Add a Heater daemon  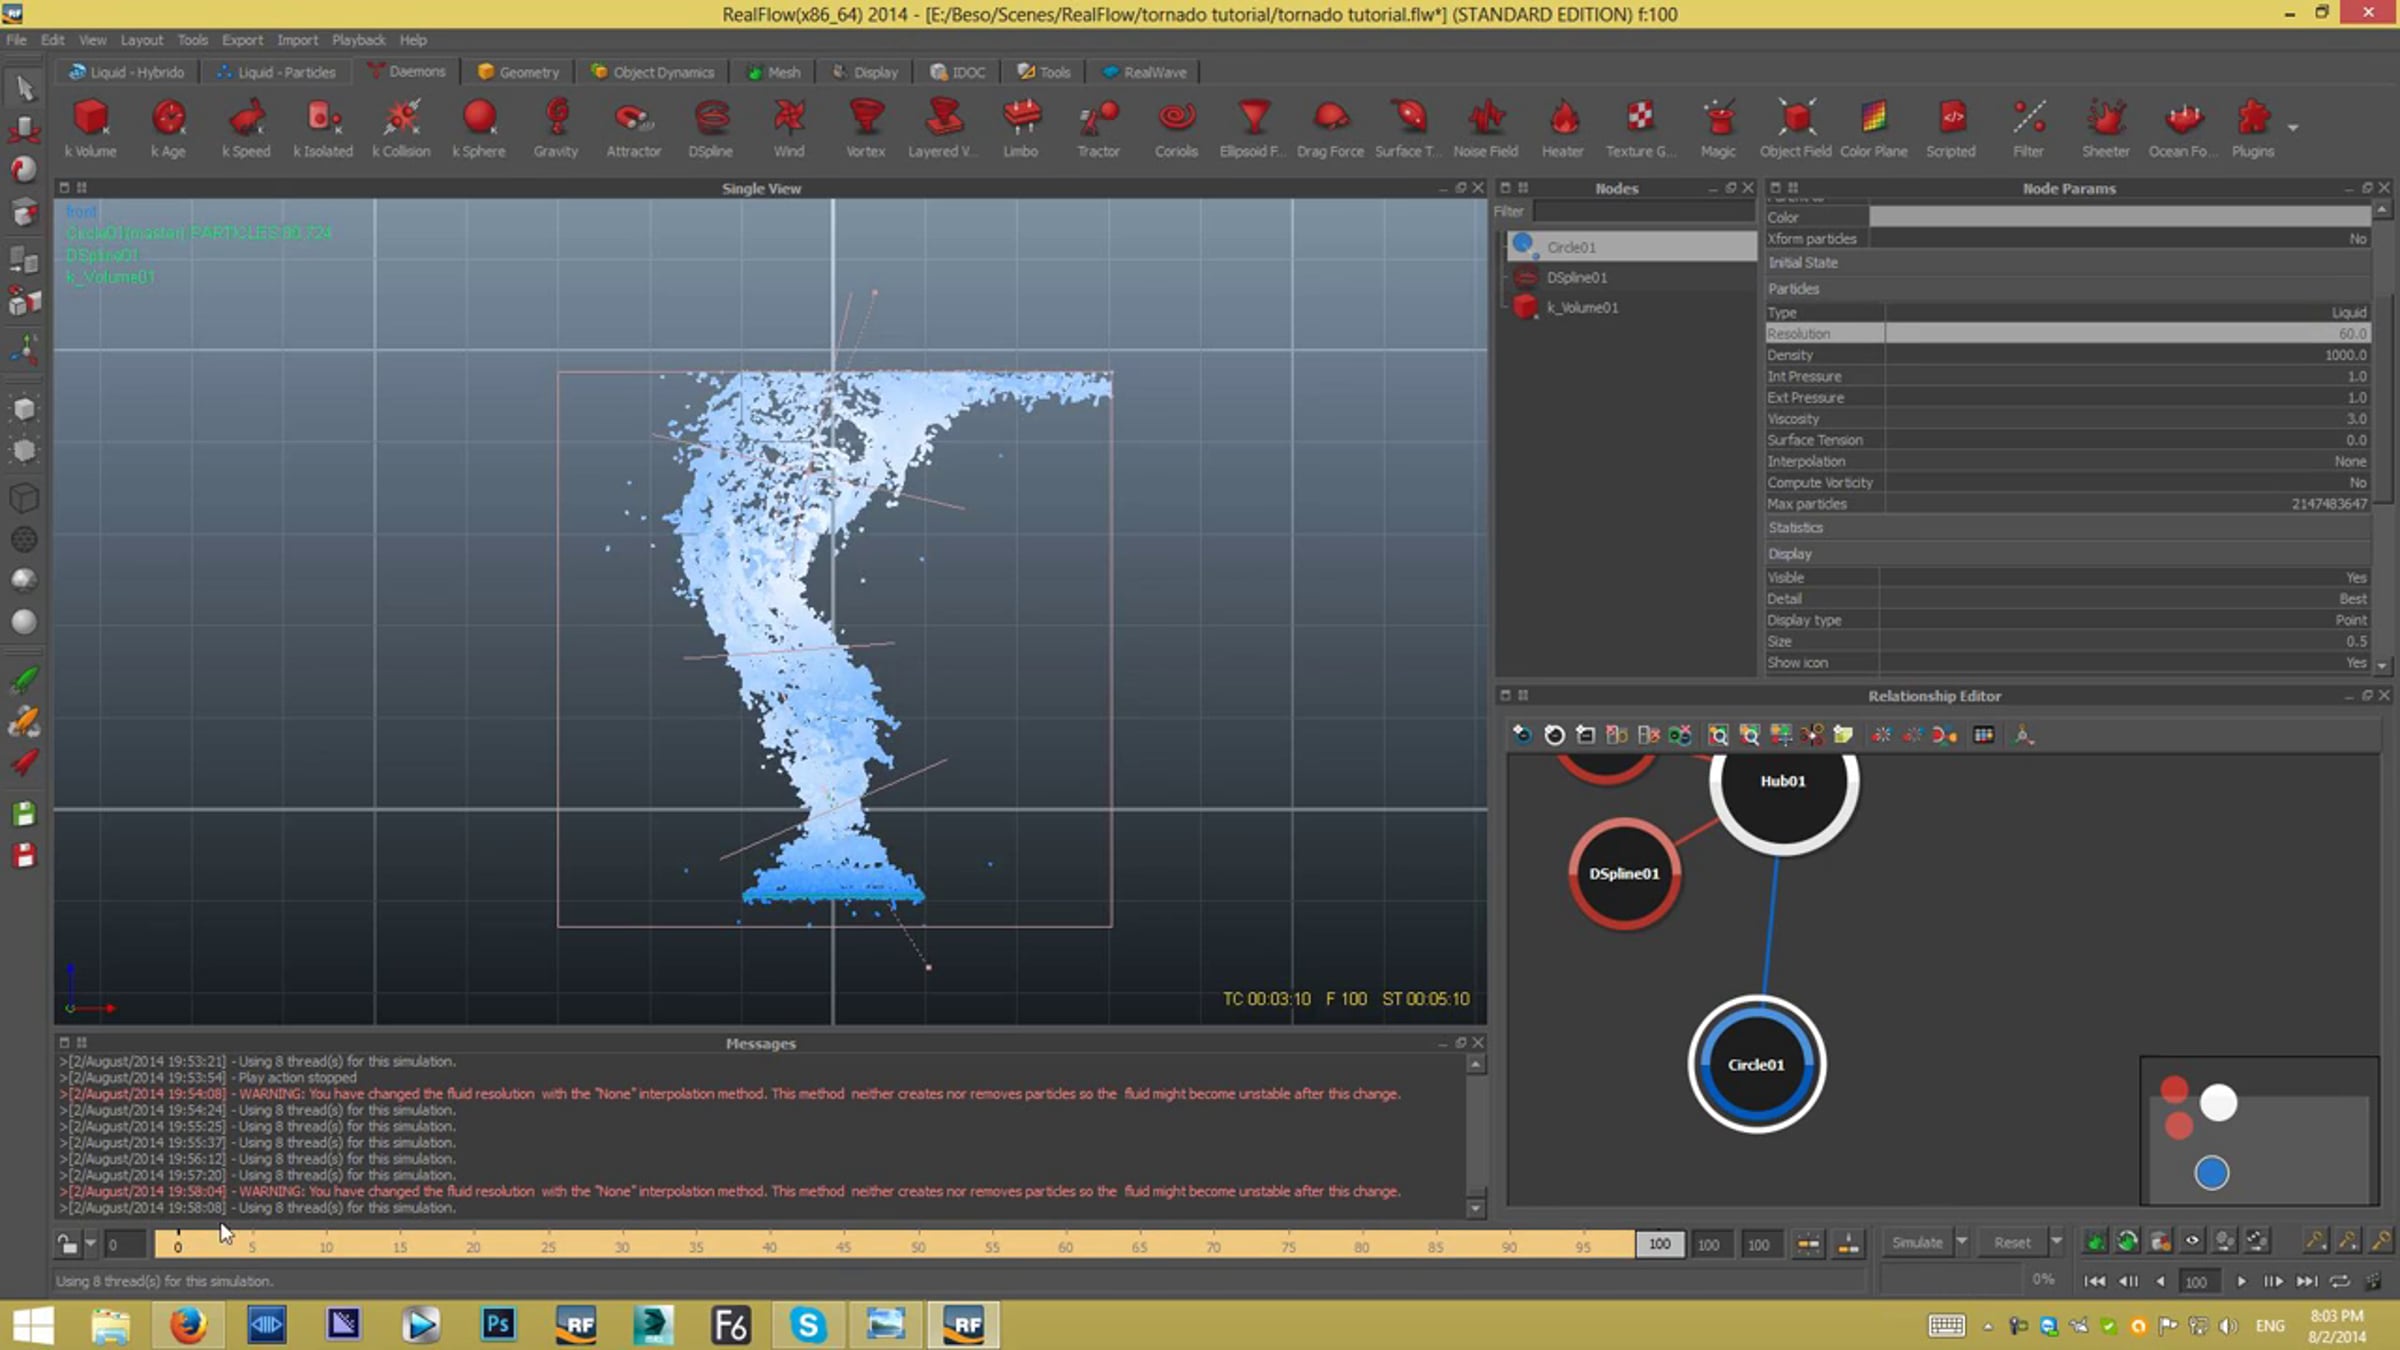(x=1563, y=128)
